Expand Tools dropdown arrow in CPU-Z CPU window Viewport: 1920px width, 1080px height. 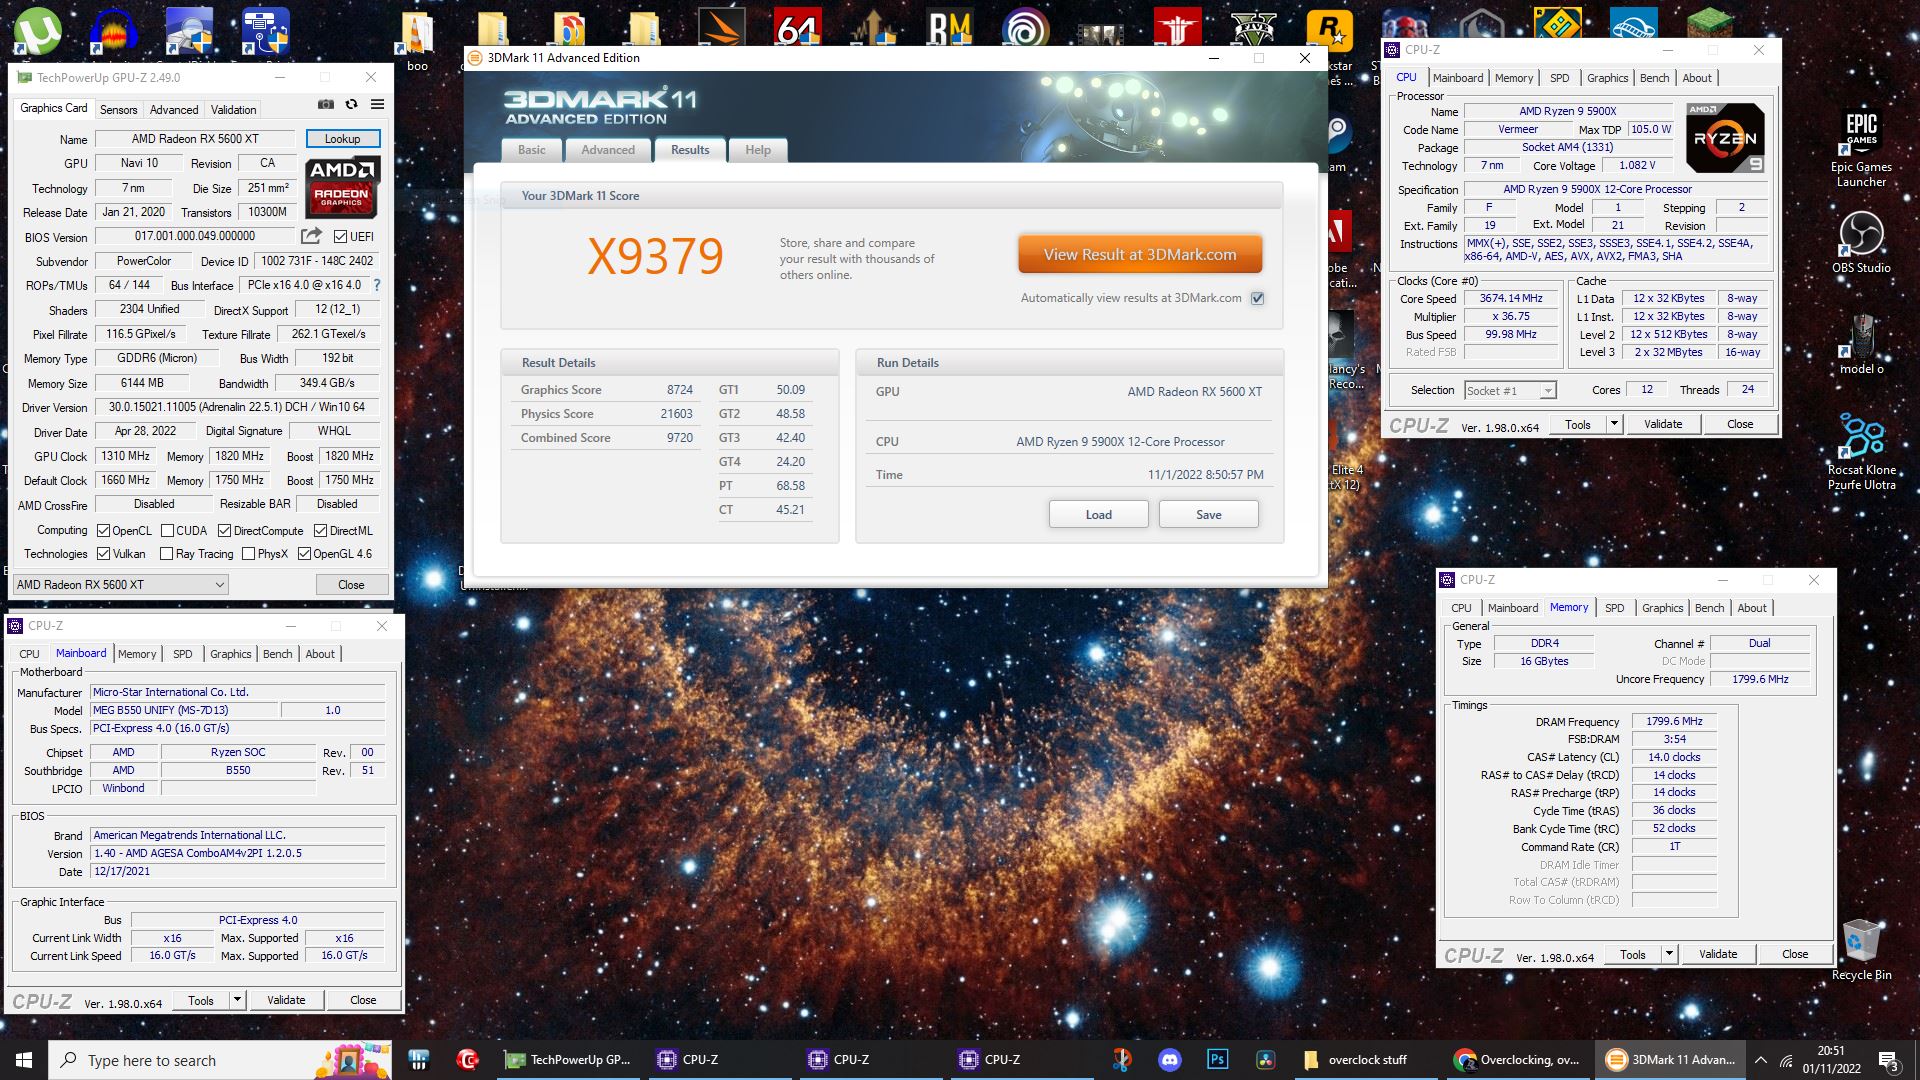point(1613,424)
